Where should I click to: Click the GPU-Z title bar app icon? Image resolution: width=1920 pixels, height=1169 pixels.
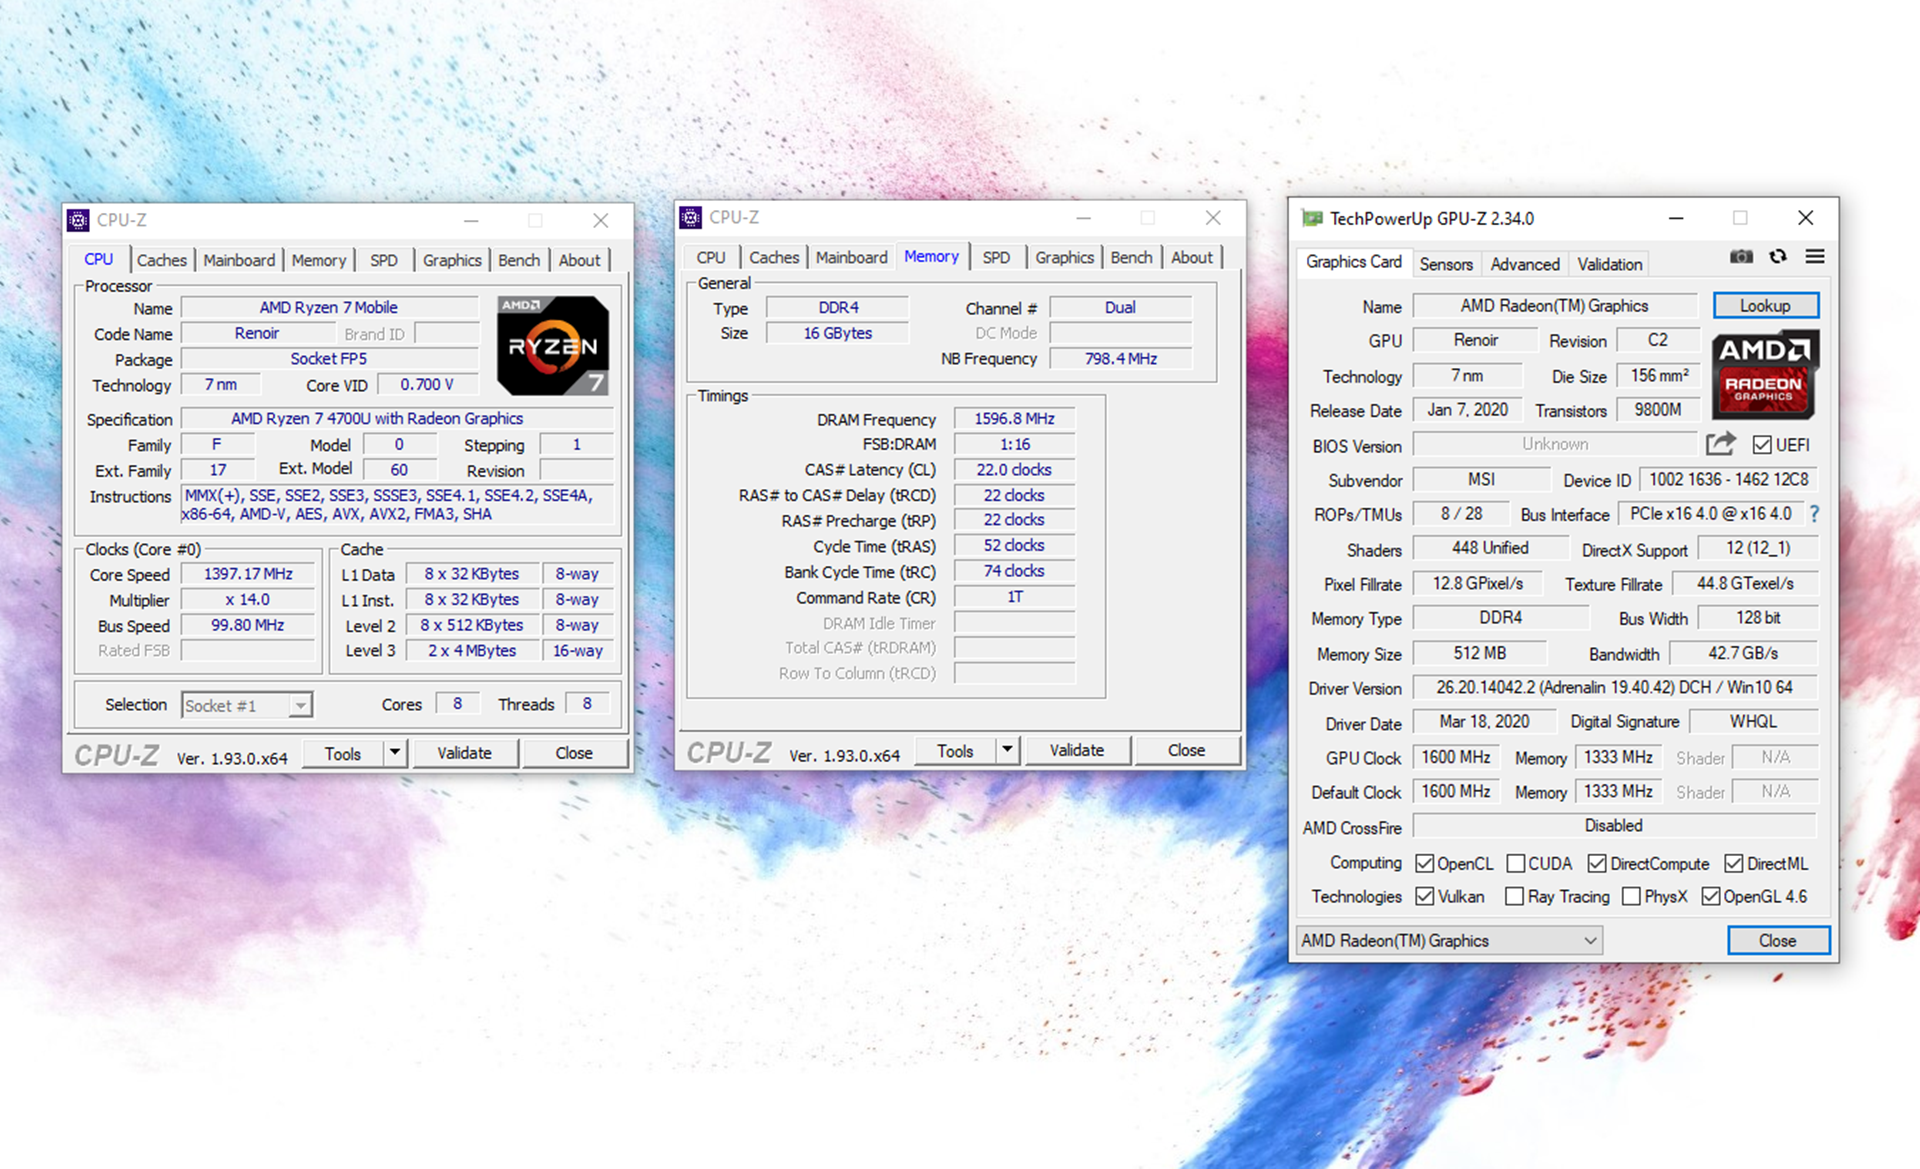pos(1312,218)
